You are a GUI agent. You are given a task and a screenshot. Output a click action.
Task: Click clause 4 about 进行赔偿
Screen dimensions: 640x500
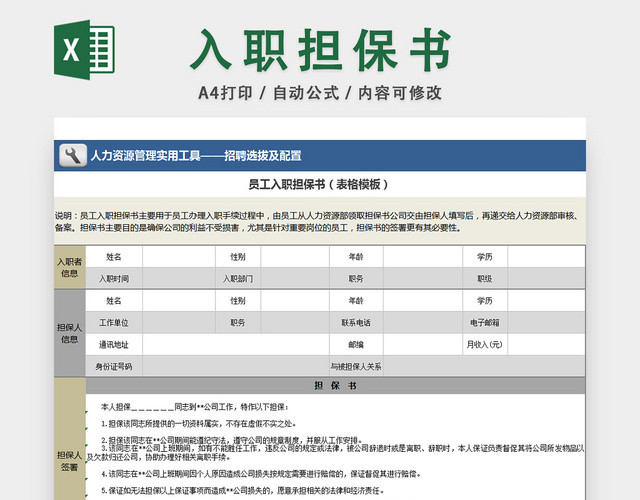[x=261, y=474]
